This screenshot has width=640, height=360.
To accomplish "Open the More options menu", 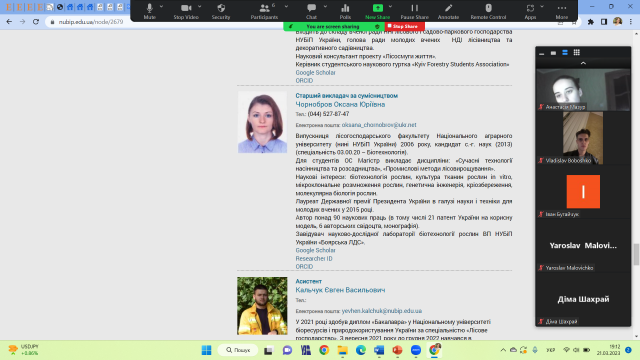I will [x=562, y=11].
